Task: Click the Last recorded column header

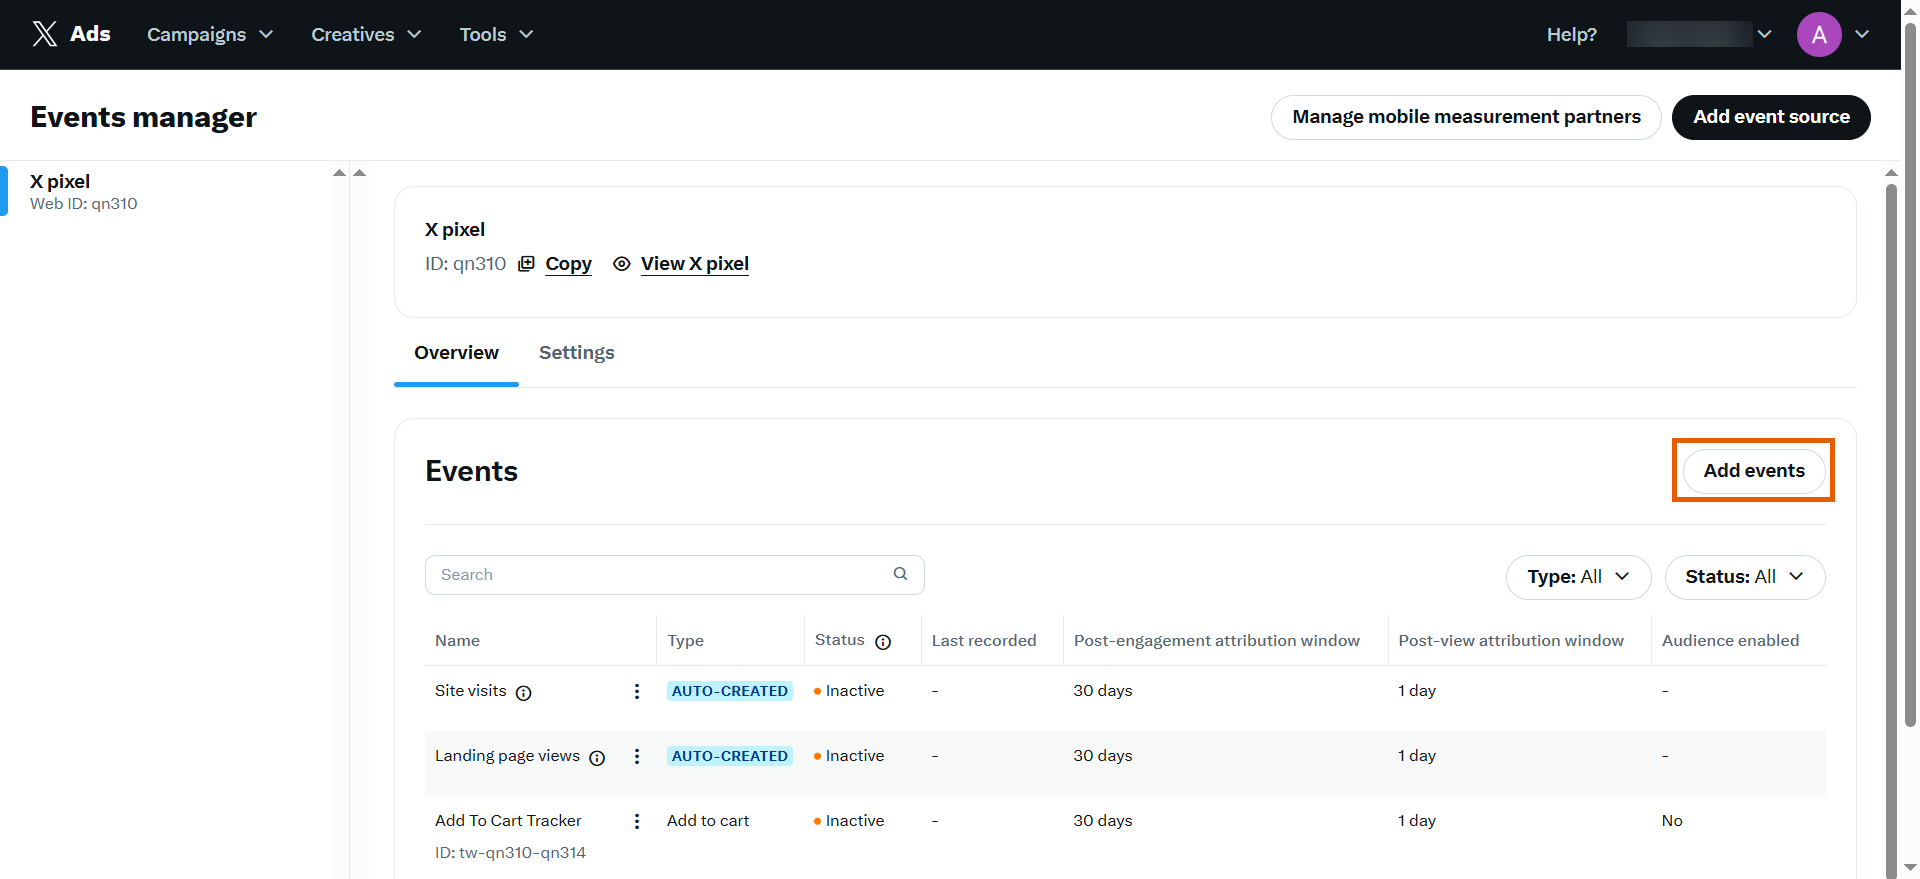Action: [984, 641]
